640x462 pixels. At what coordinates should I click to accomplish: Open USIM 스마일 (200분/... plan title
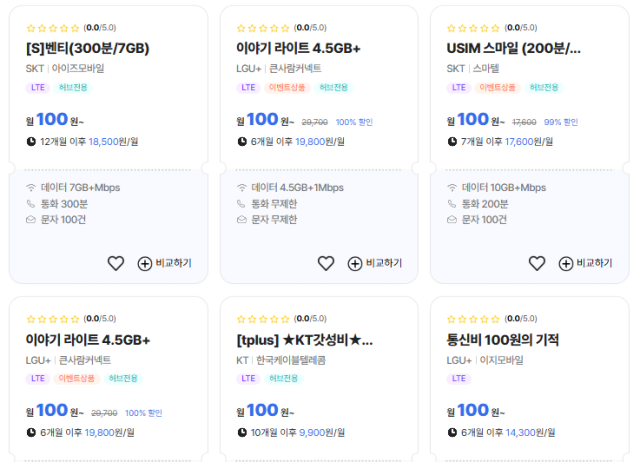tap(513, 47)
